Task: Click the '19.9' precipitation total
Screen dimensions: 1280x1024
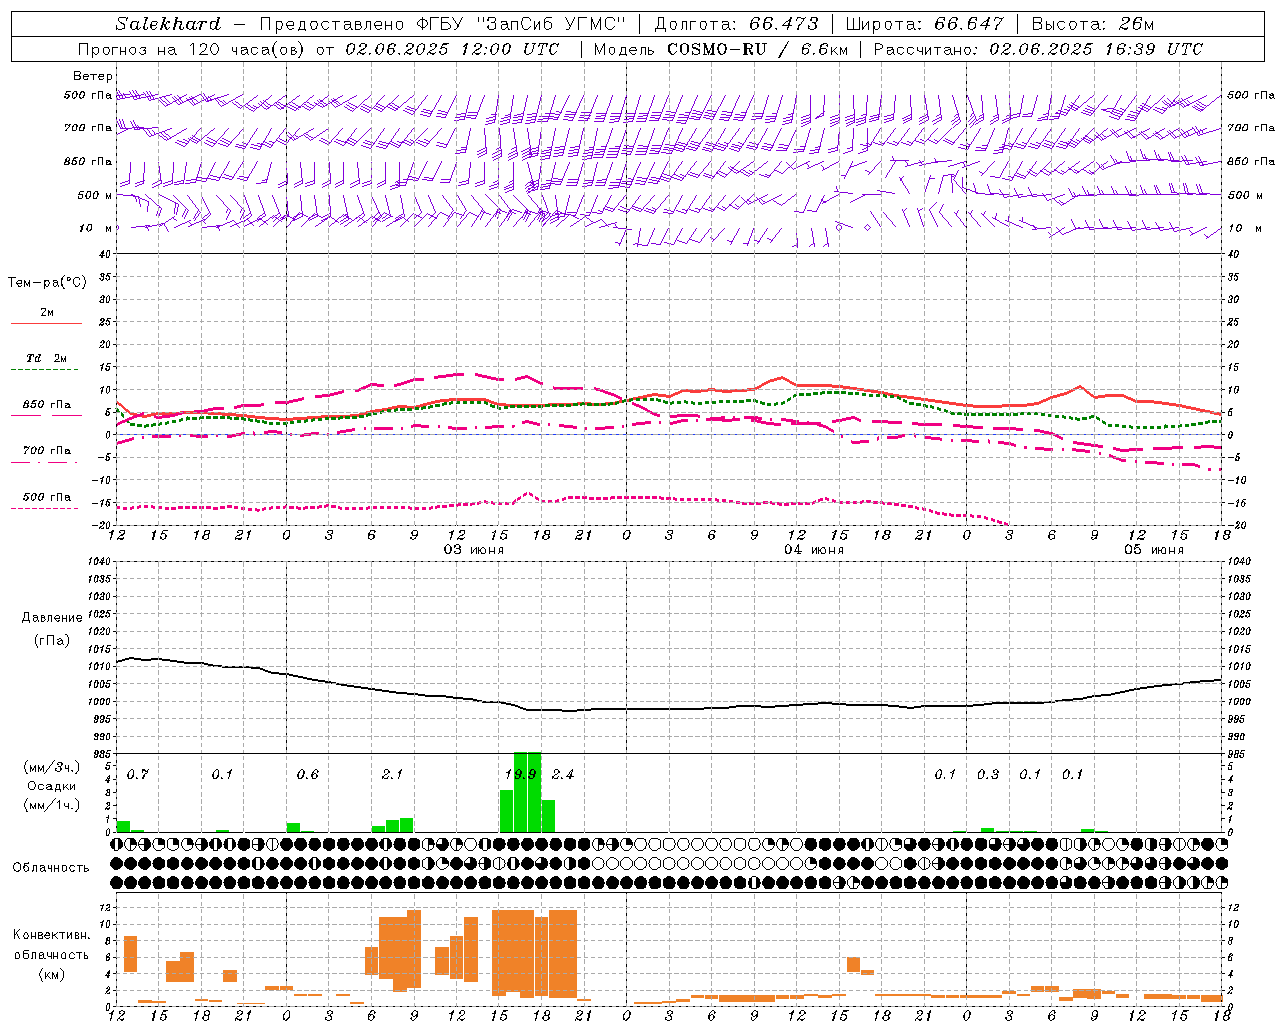Action: click(521, 774)
